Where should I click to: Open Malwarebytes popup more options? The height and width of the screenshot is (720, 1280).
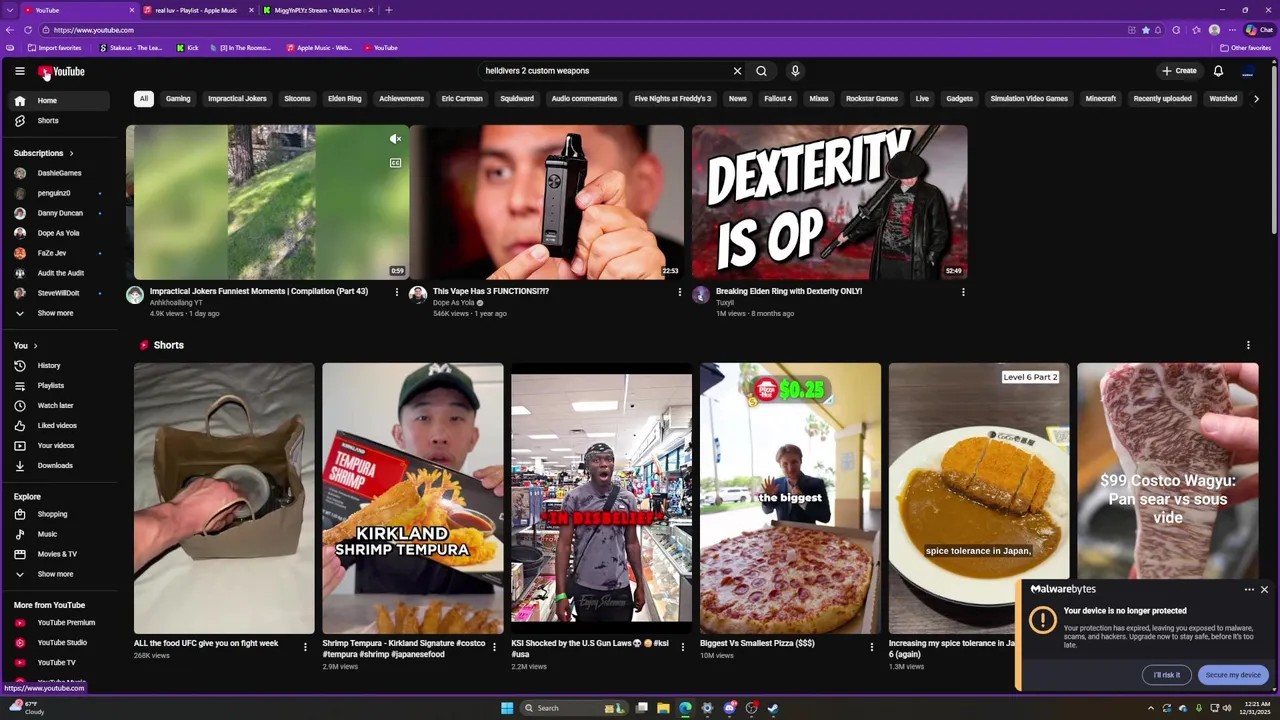[x=1249, y=590]
